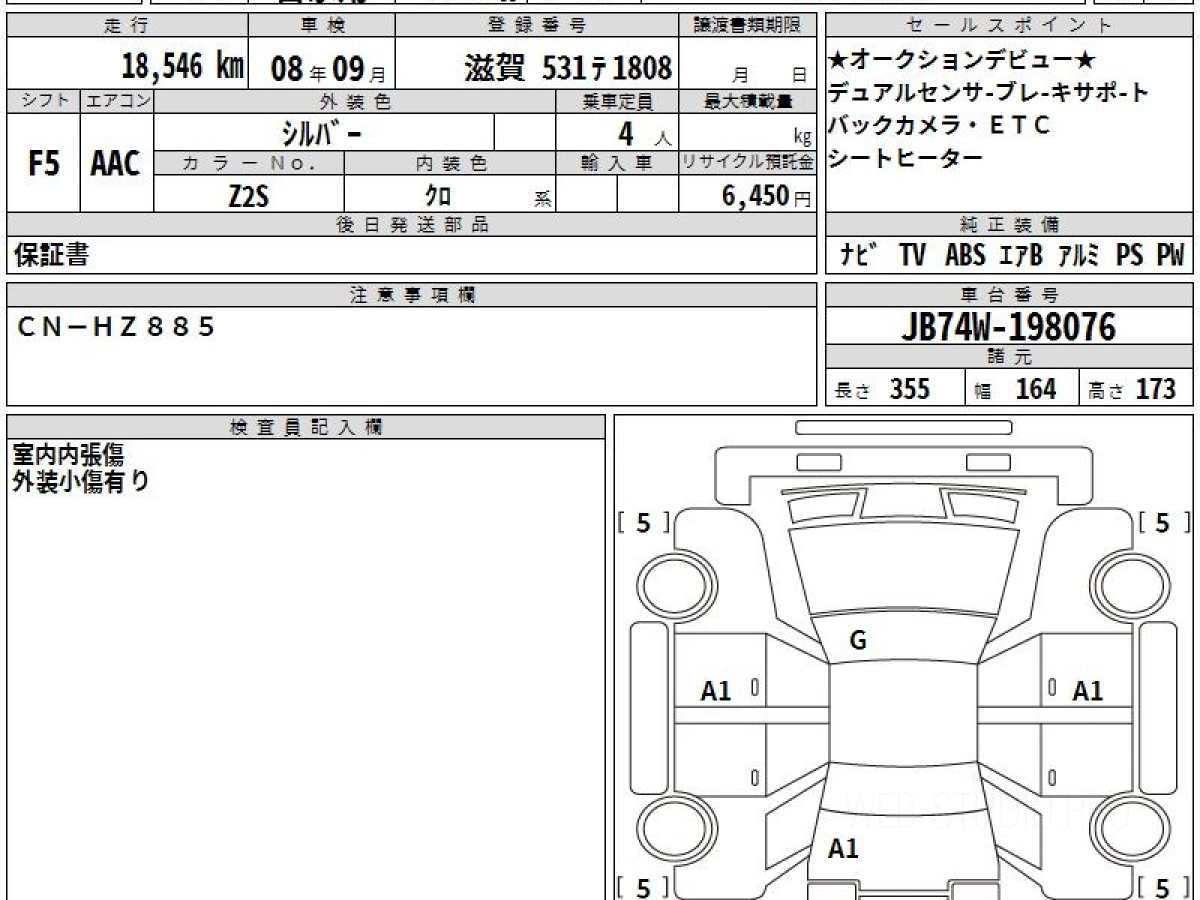Click the G mark on the windshield
1200x900 pixels.
857,642
